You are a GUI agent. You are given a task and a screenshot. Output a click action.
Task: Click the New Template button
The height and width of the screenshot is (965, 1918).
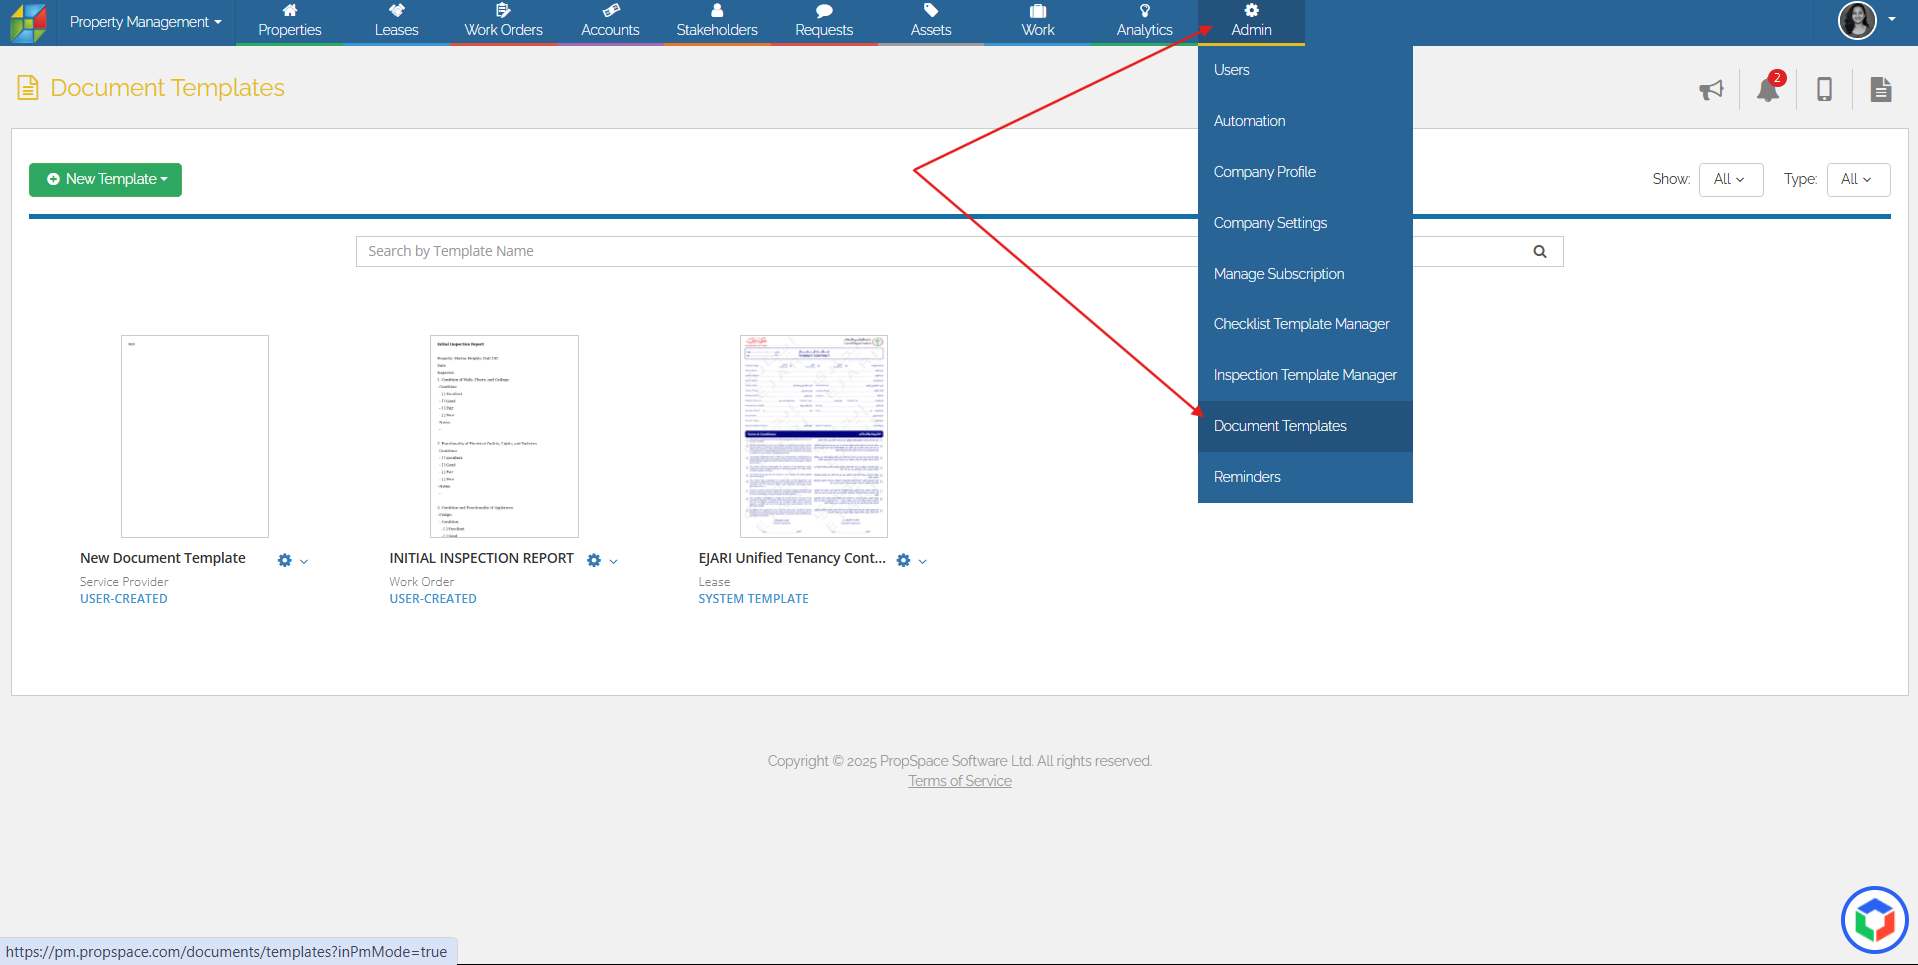(x=106, y=180)
